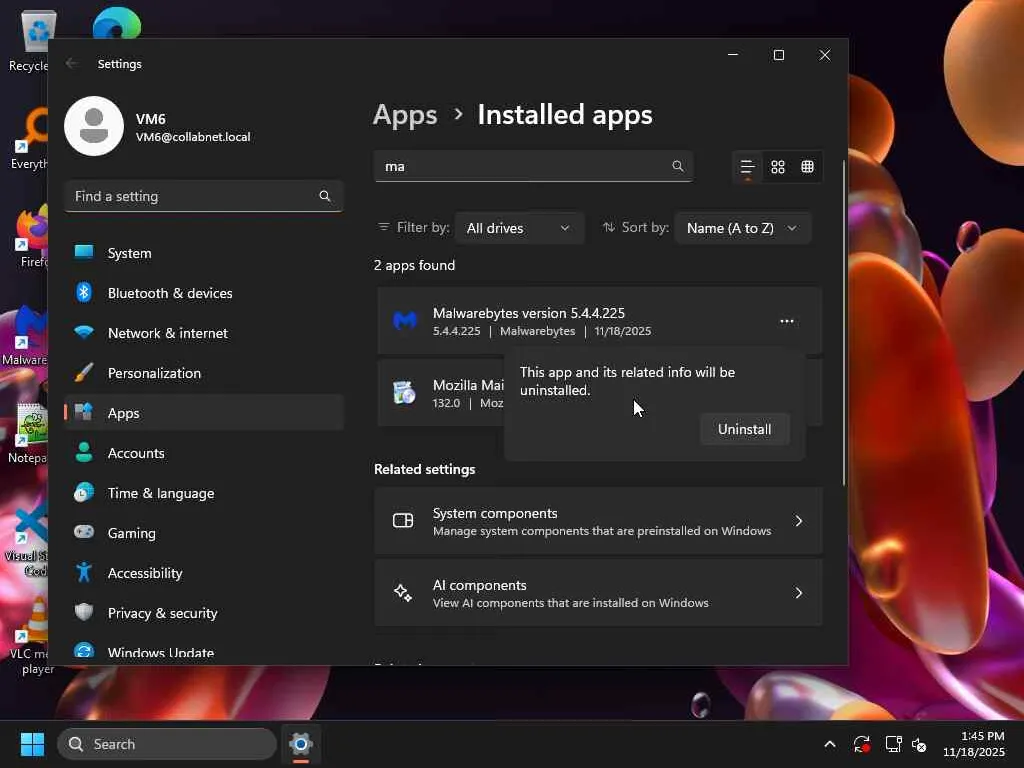Click the magnifier in Find a setting

click(325, 197)
